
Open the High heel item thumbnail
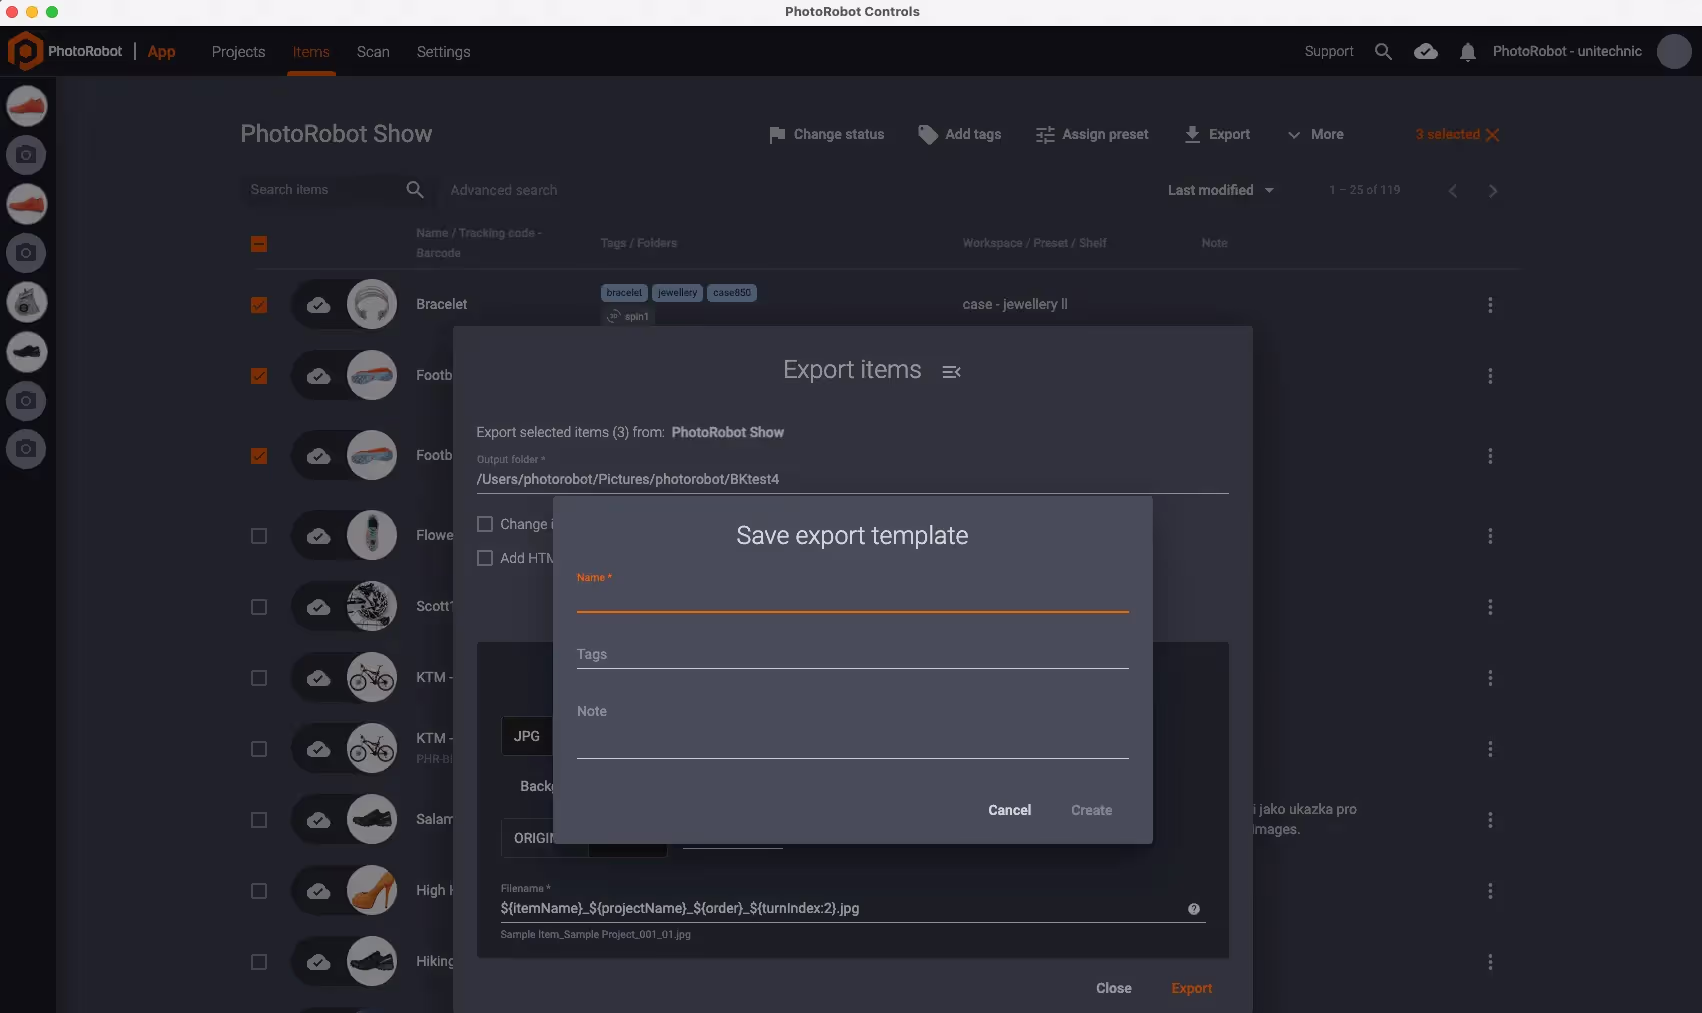[372, 890]
